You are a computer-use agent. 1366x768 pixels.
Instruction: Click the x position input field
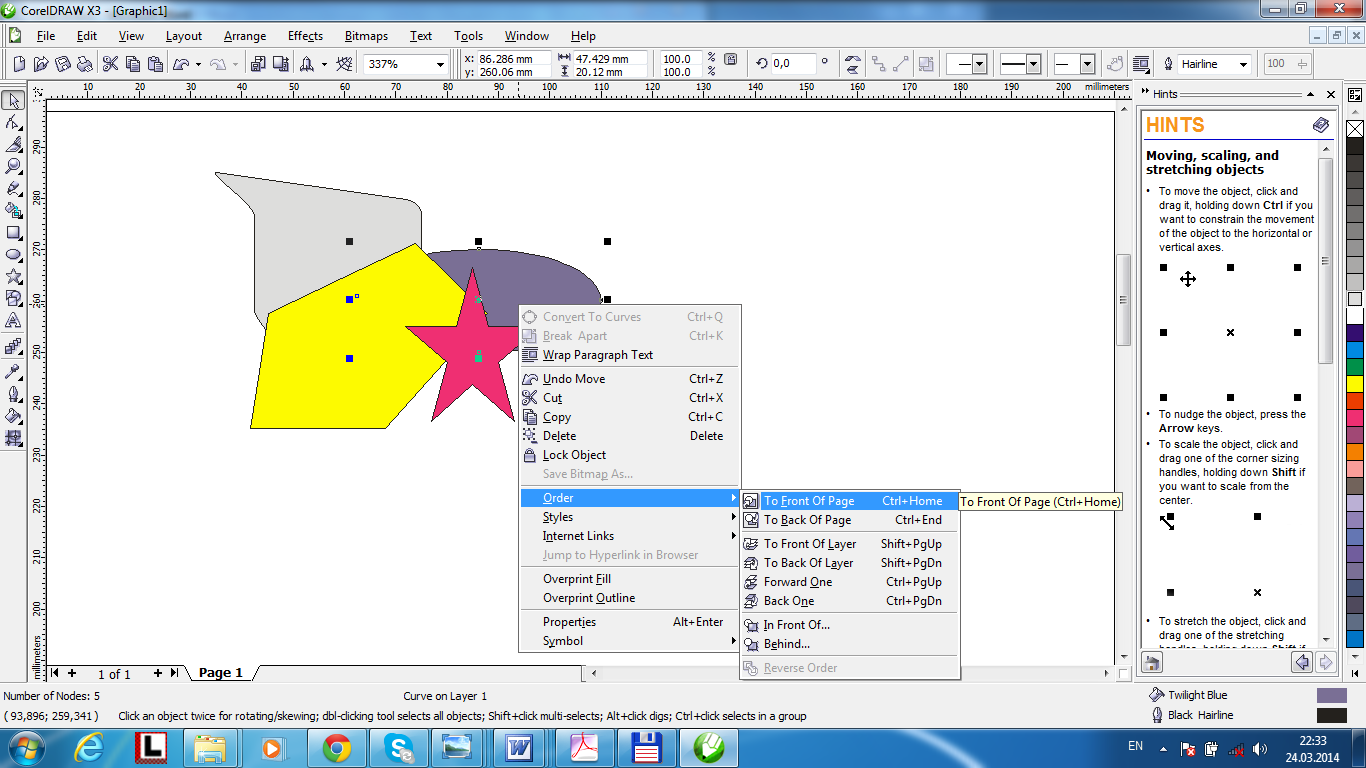click(x=513, y=58)
